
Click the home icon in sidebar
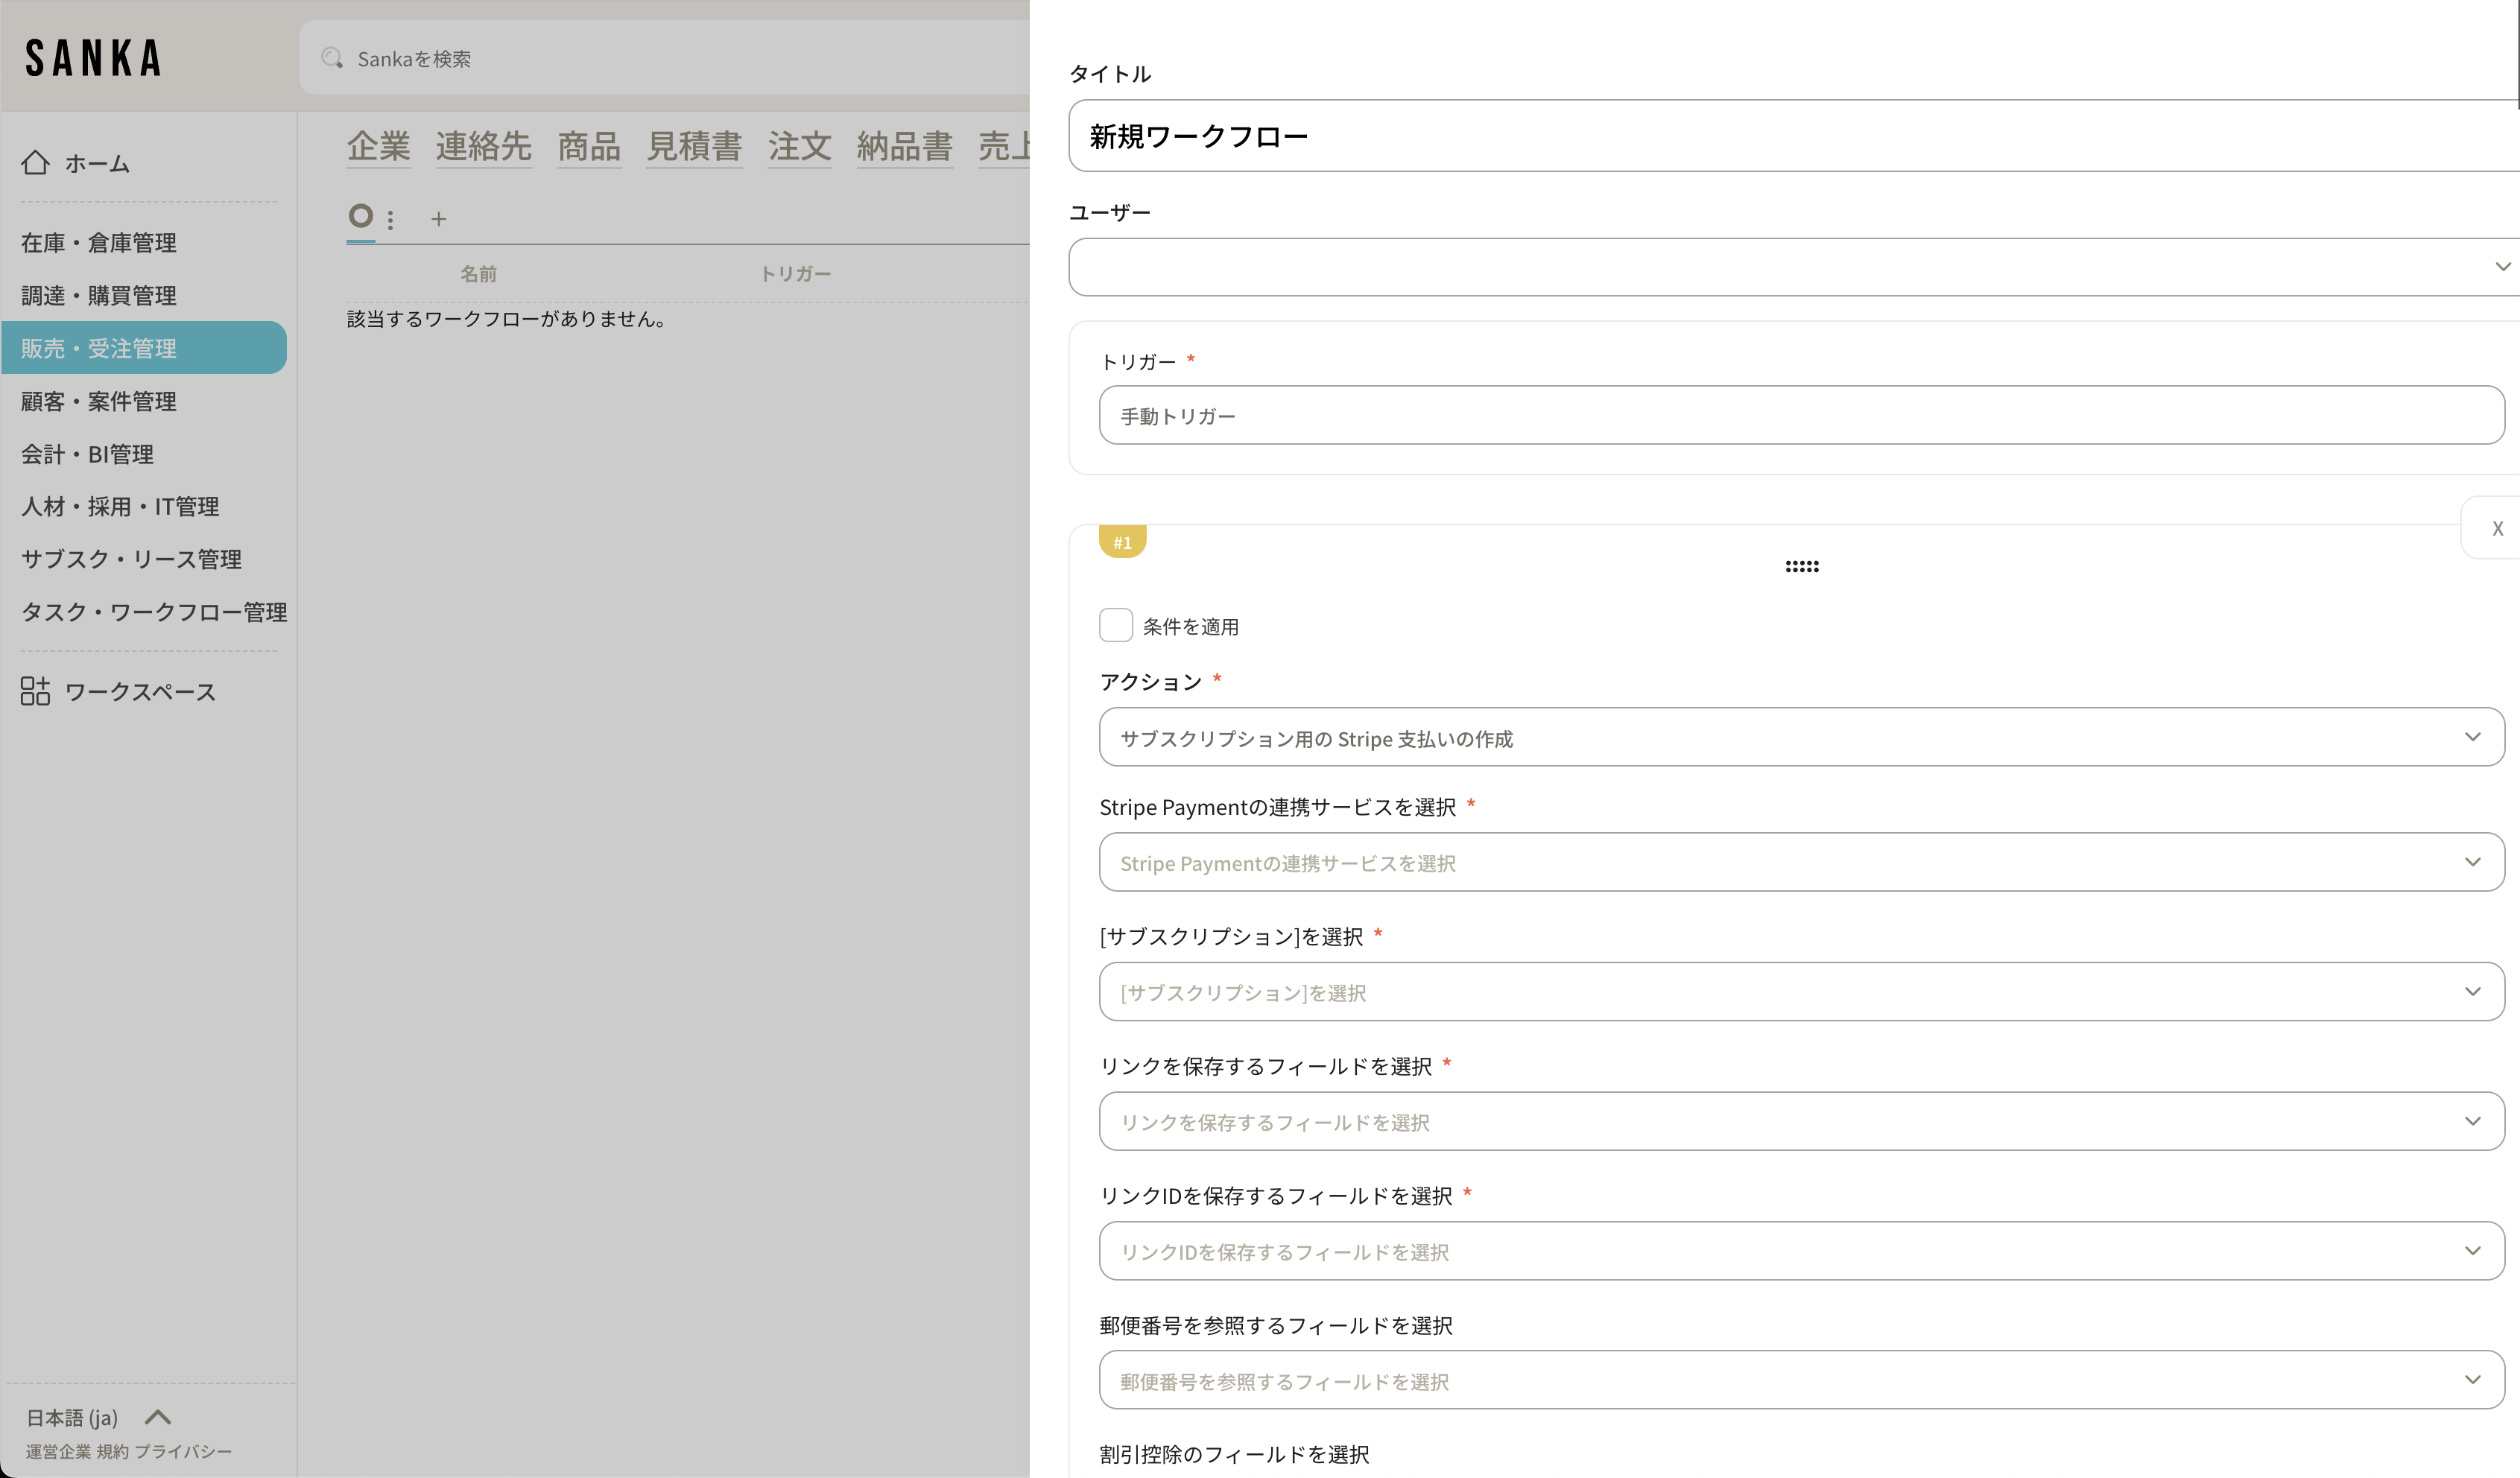[35, 162]
